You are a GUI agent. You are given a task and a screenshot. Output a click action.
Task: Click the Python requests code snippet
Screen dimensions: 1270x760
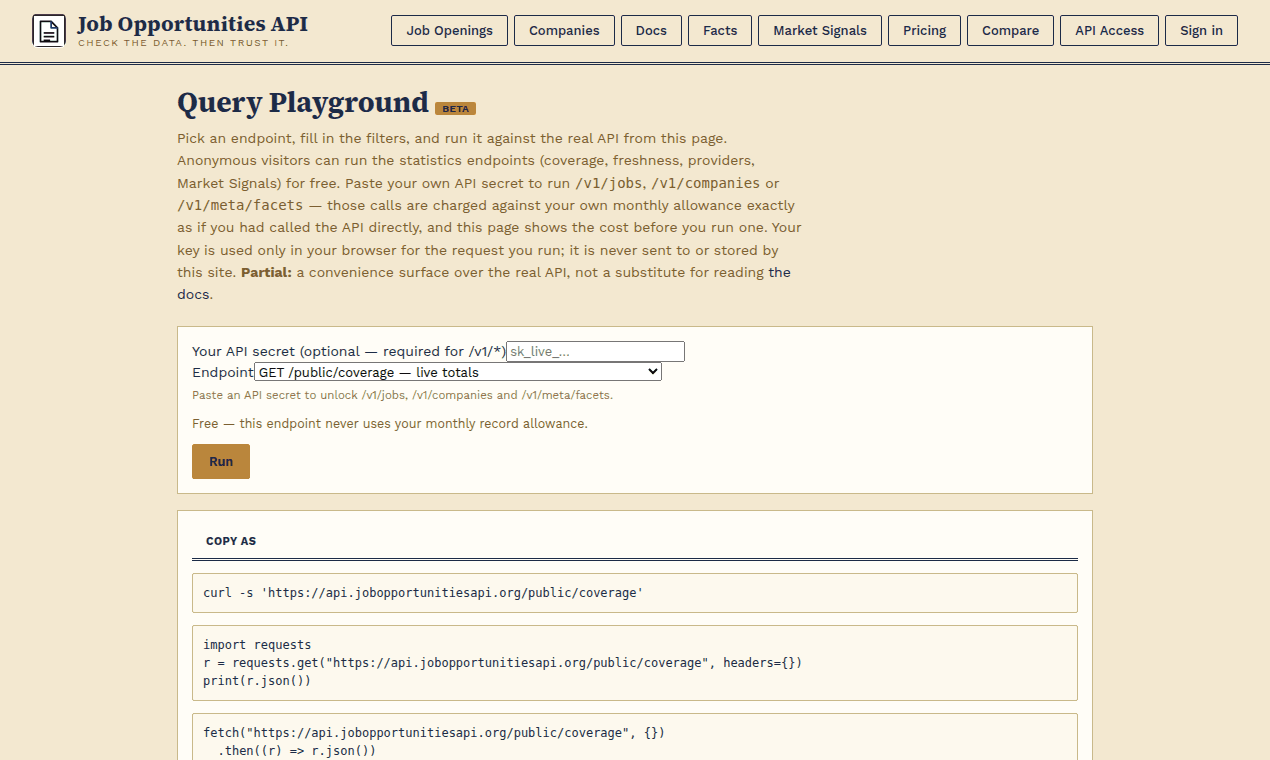[634, 663]
